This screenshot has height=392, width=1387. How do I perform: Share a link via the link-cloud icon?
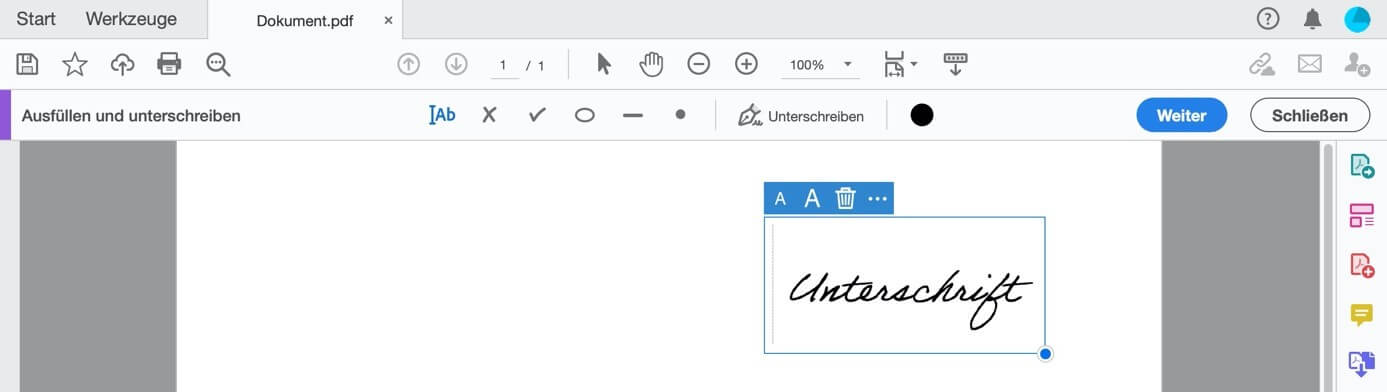(1262, 64)
